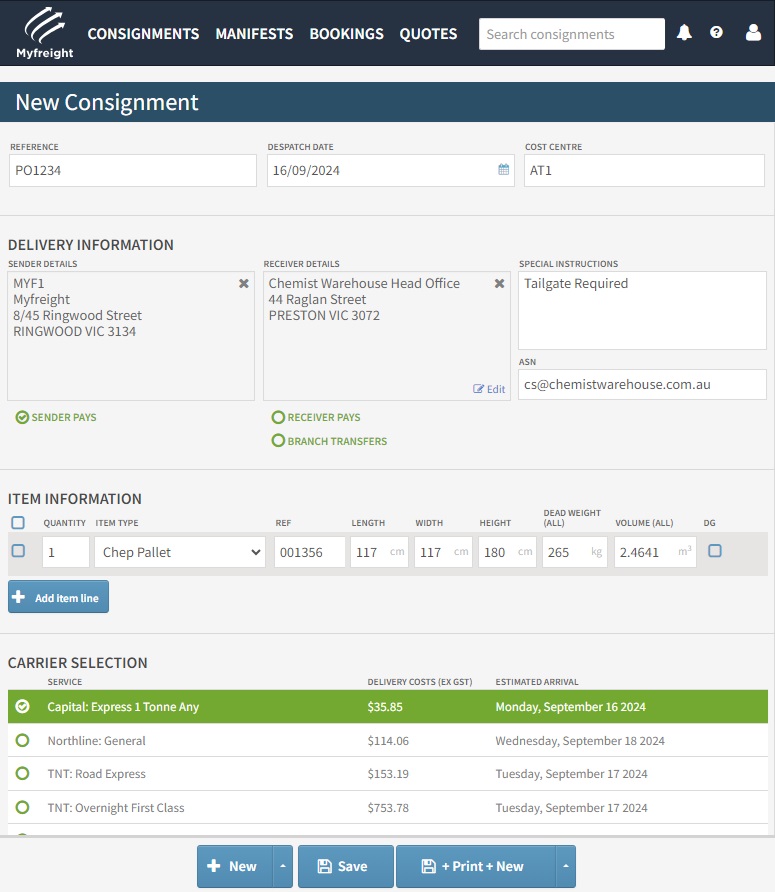Select the Branch Transfers option
Screen dimensions: 775x892
pos(329,441)
